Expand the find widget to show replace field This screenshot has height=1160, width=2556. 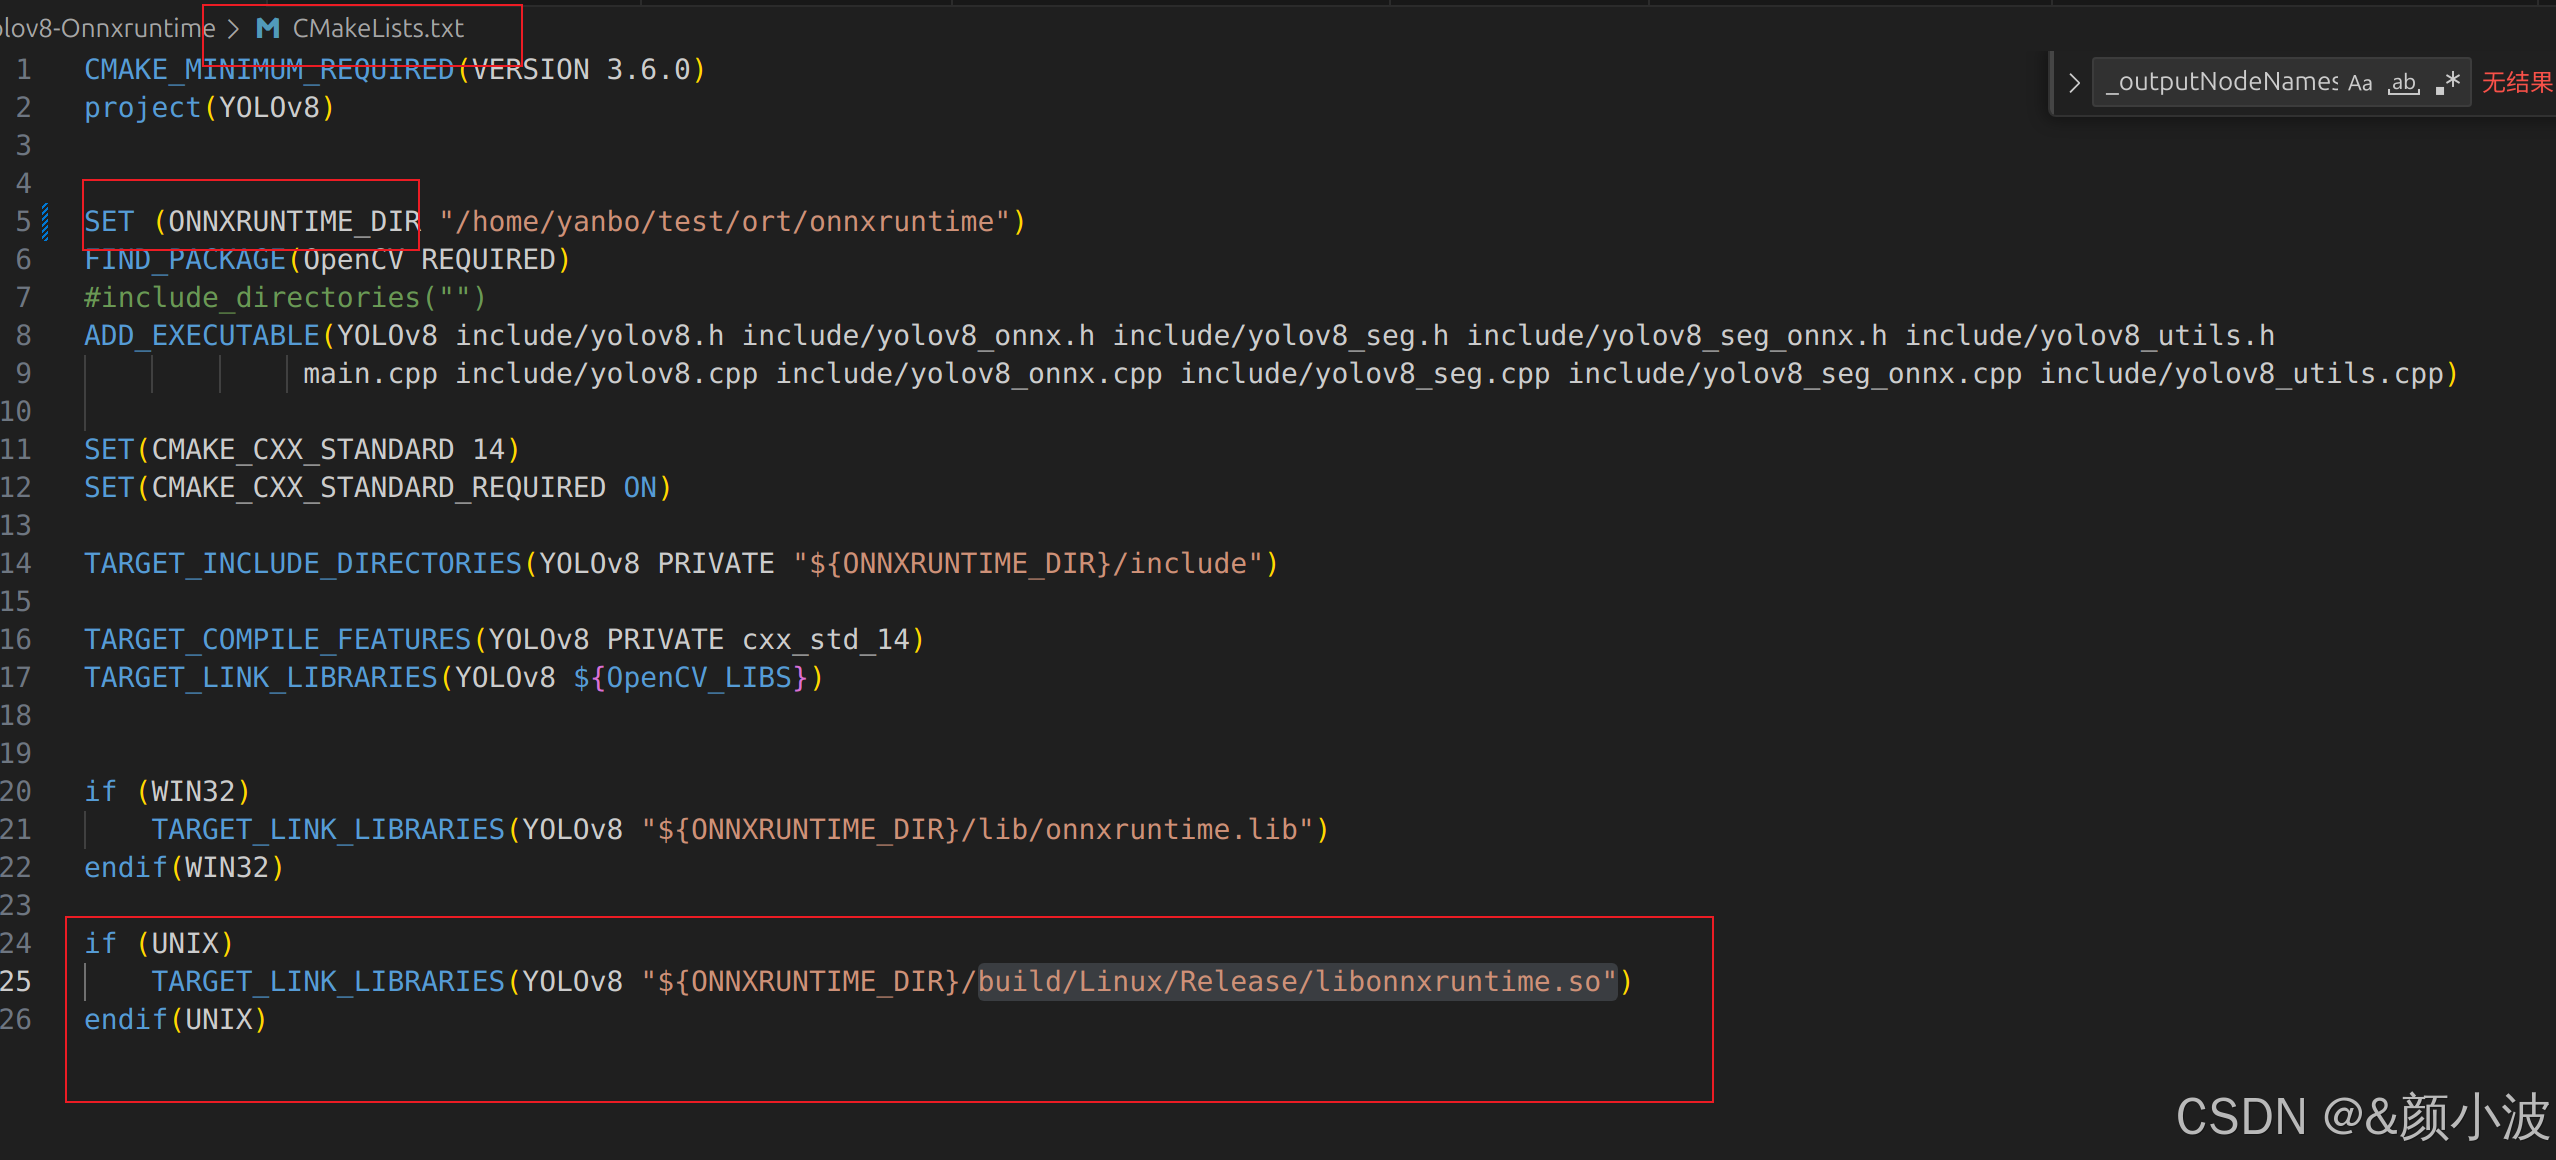pyautogui.click(x=2075, y=81)
